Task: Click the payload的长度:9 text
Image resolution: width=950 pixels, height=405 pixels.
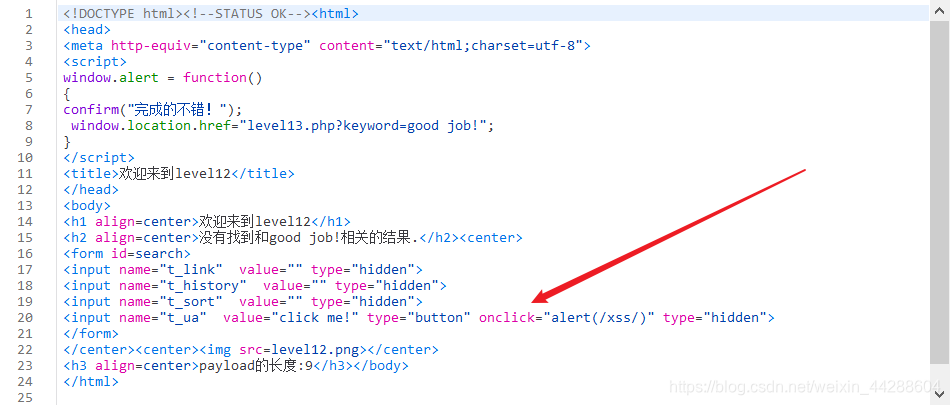Action: click(x=255, y=366)
